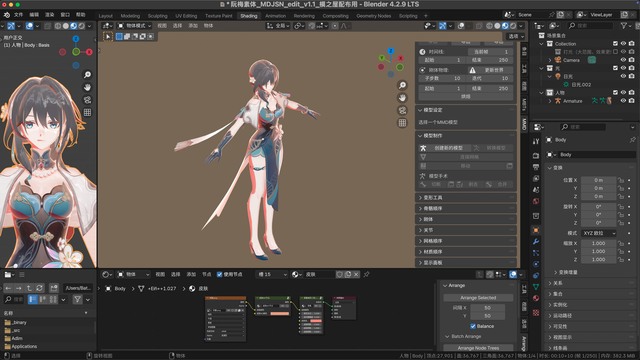Toggle render camera icon for Armature

click(631, 100)
